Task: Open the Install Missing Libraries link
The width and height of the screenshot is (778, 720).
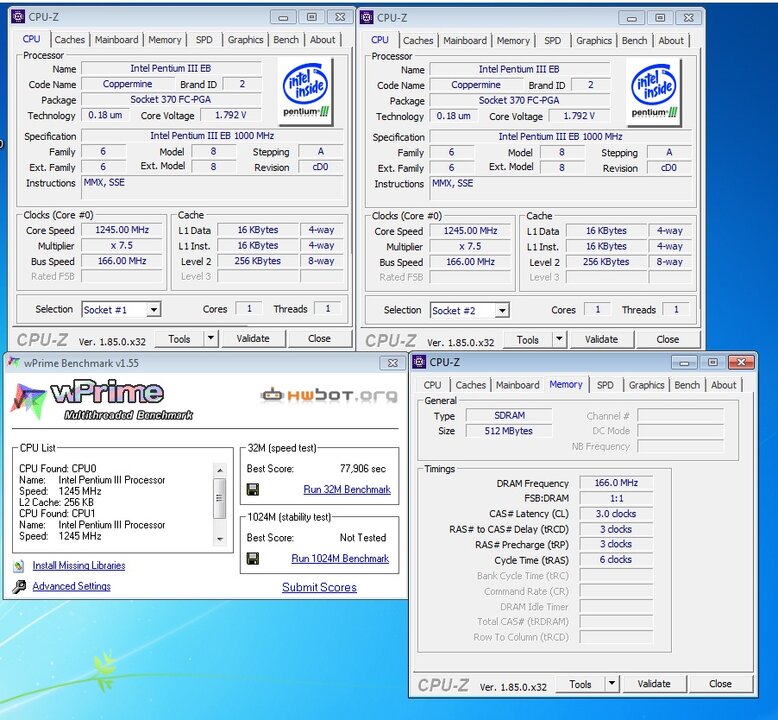Action: click(79, 566)
